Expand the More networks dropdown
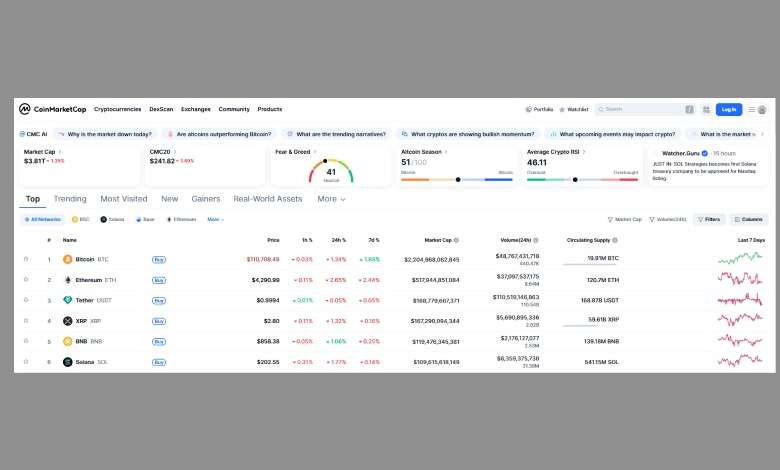This screenshot has width=780, height=470. (215, 219)
